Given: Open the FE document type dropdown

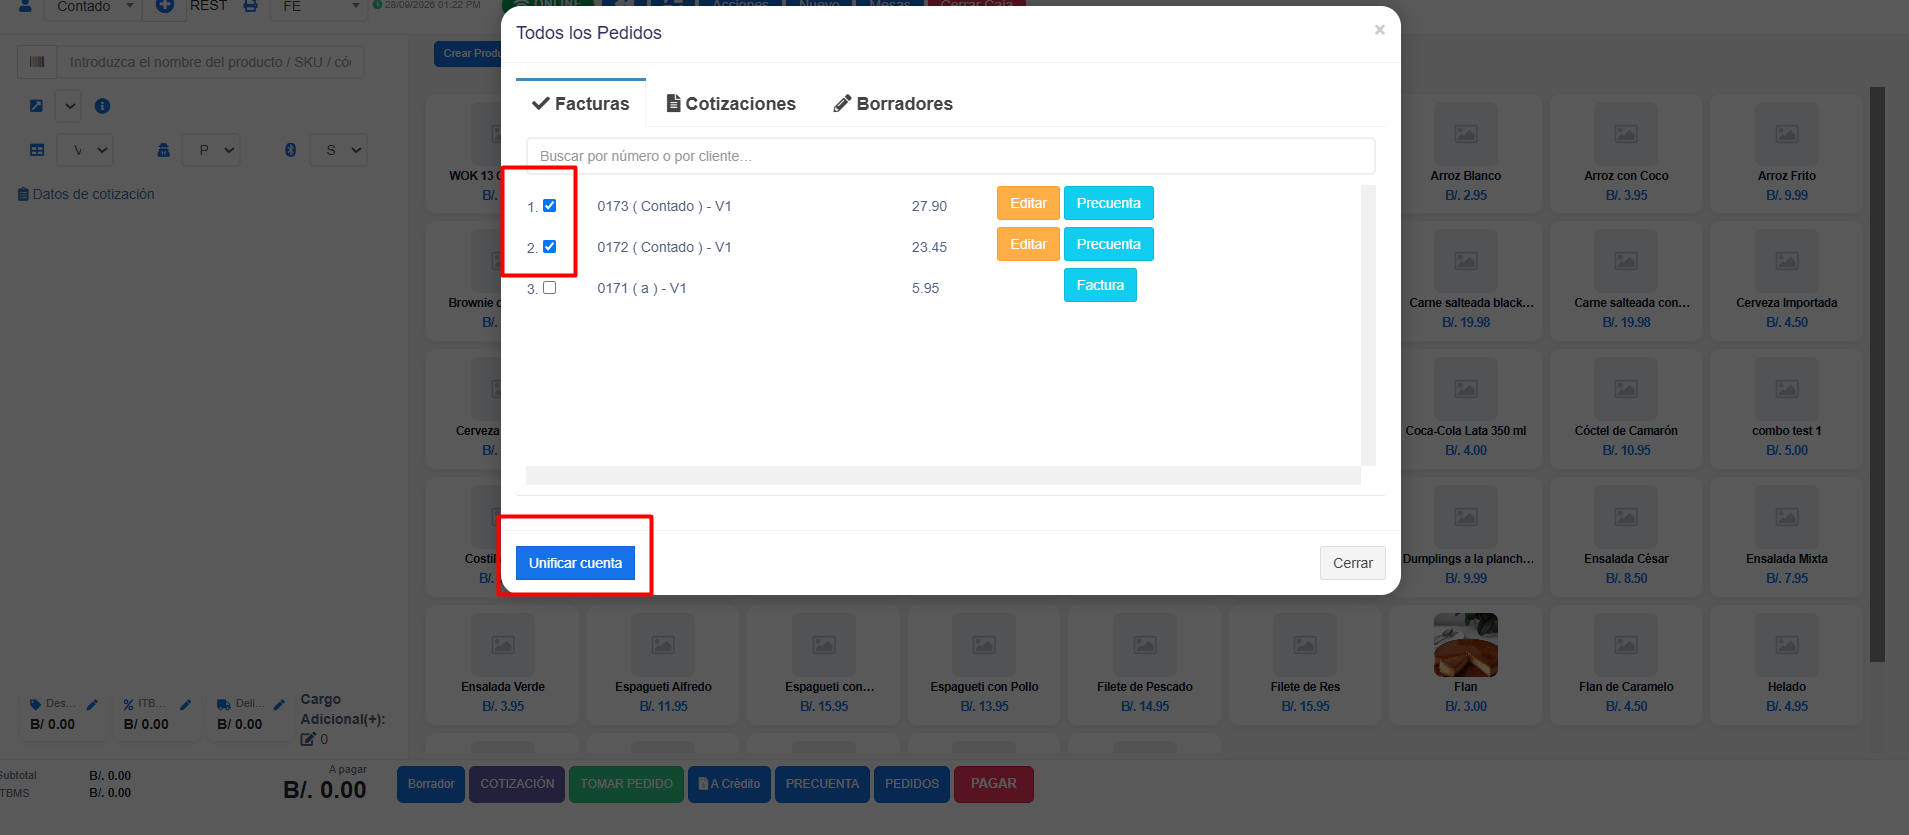Looking at the screenshot, I should (319, 7).
